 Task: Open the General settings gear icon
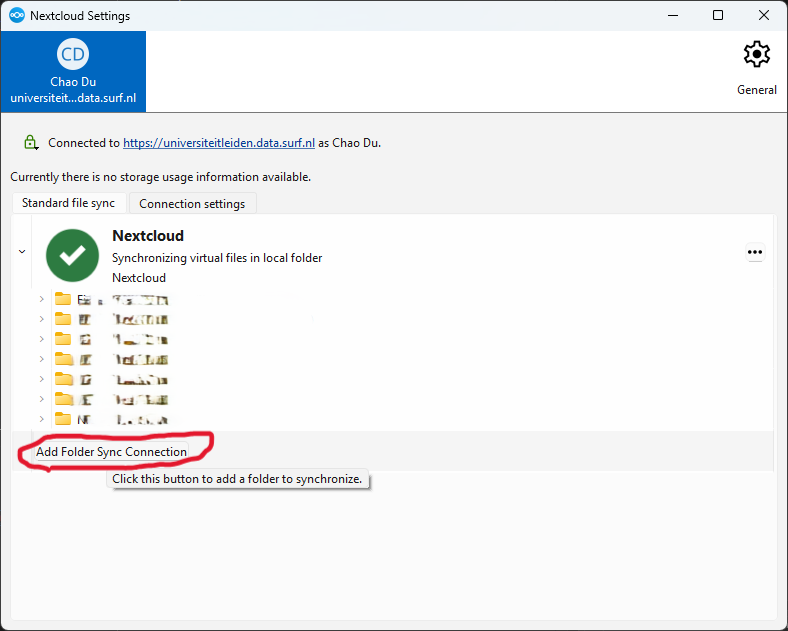(756, 54)
